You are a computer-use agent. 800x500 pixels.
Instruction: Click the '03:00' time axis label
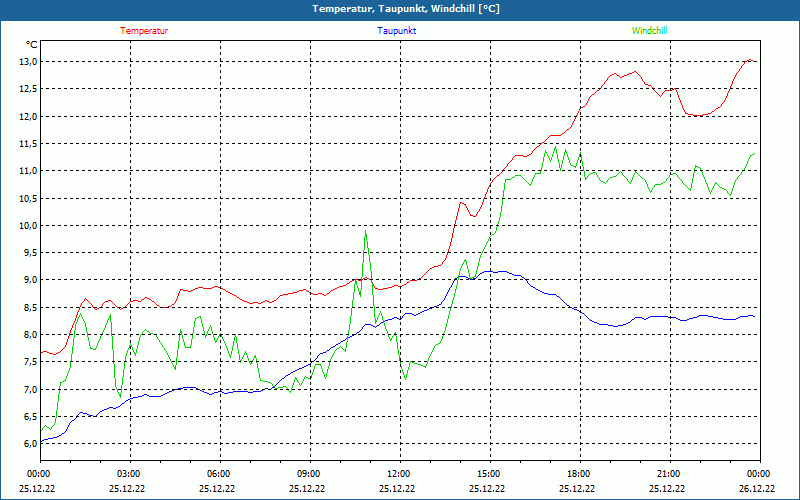pos(130,474)
